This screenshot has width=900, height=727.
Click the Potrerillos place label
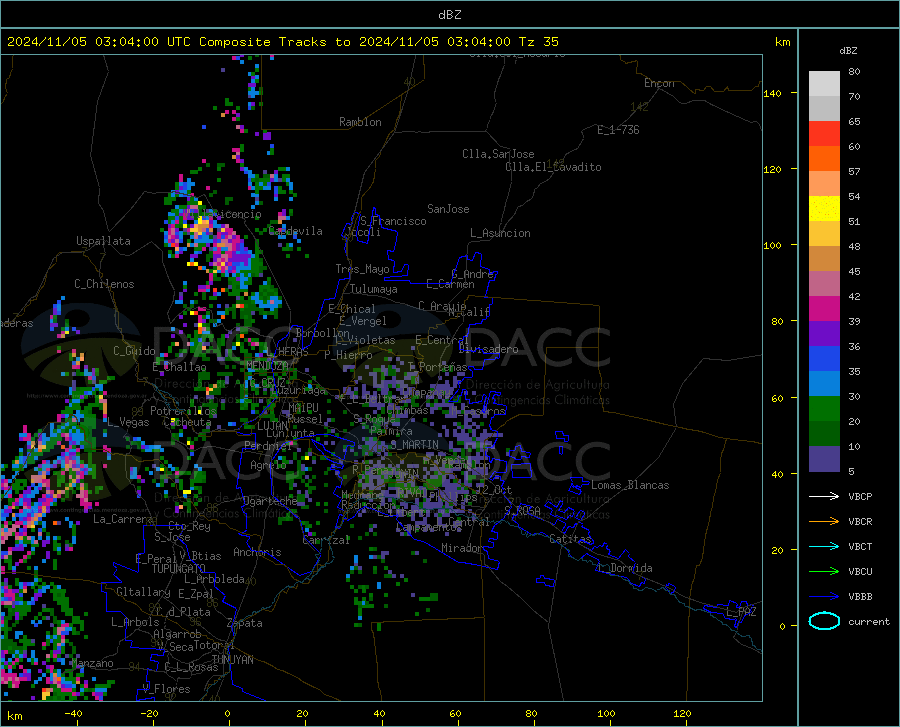click(183, 411)
